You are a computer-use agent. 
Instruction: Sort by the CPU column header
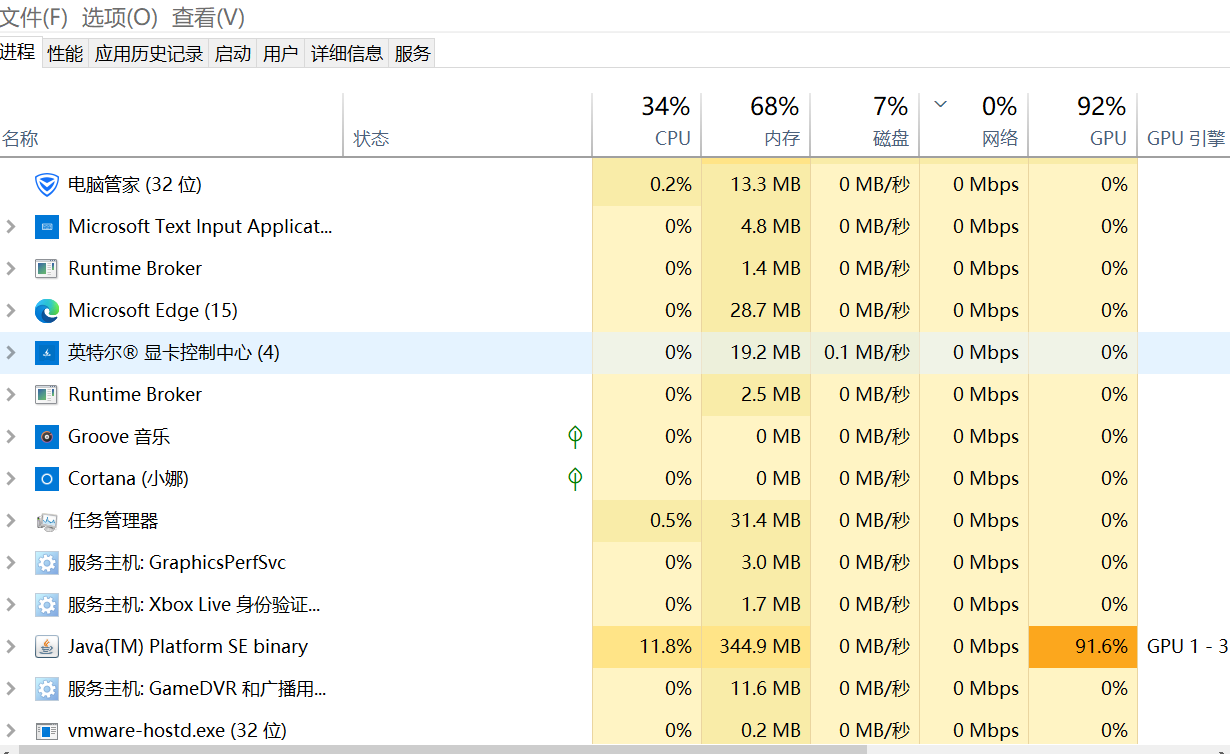646,125
